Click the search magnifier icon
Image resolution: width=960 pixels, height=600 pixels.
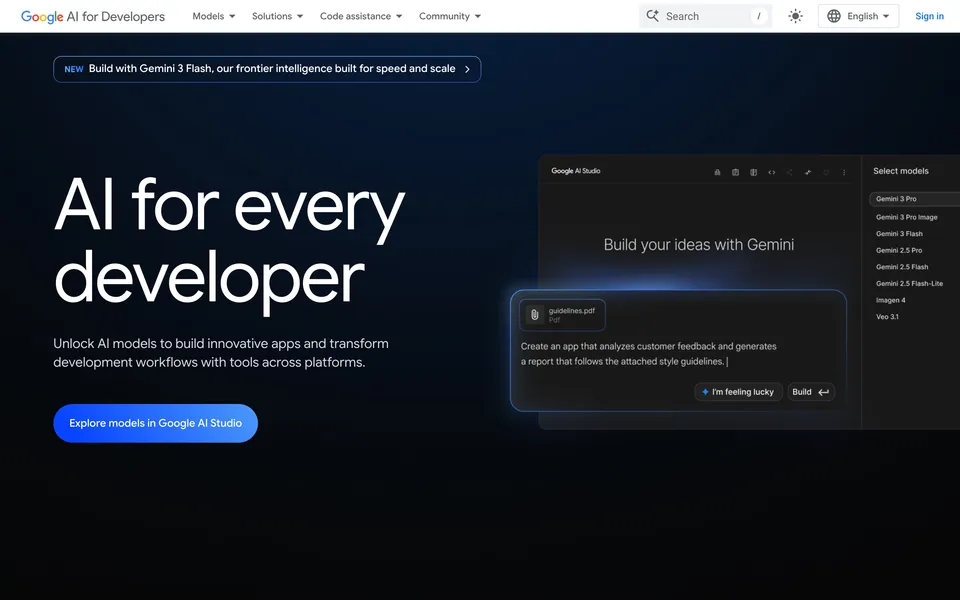pos(652,16)
